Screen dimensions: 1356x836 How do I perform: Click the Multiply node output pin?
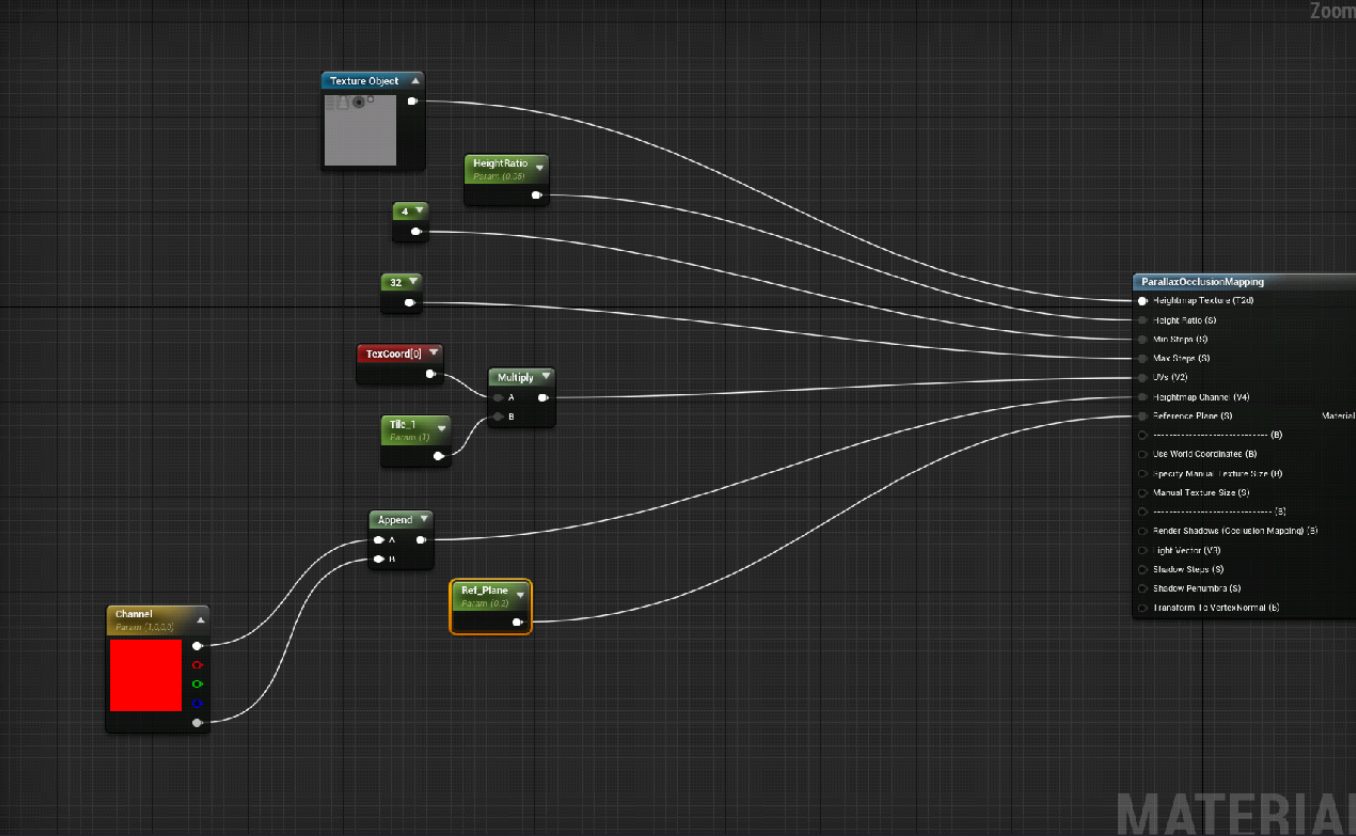tap(542, 397)
